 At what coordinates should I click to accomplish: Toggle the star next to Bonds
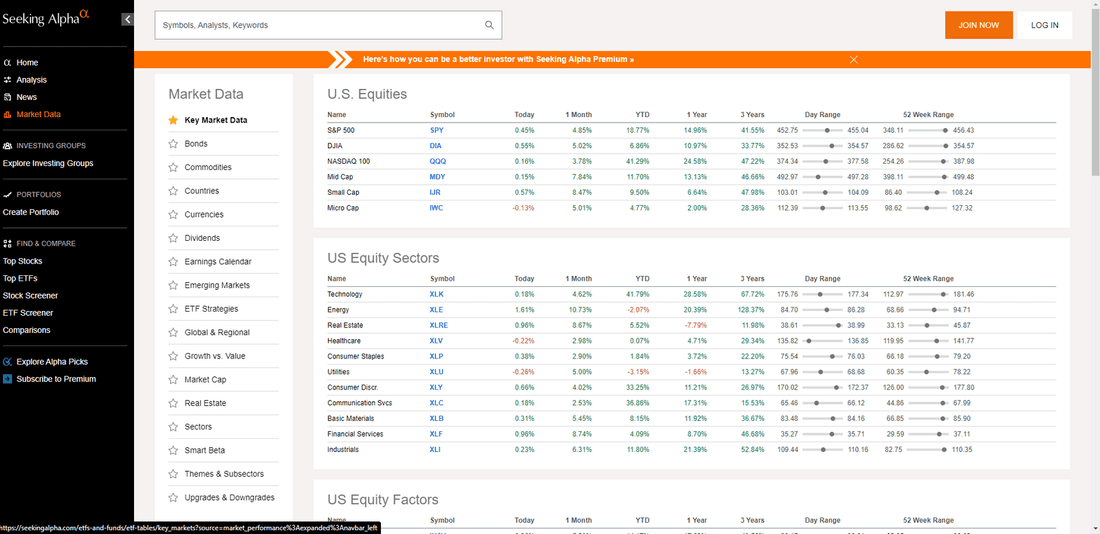[173, 144]
